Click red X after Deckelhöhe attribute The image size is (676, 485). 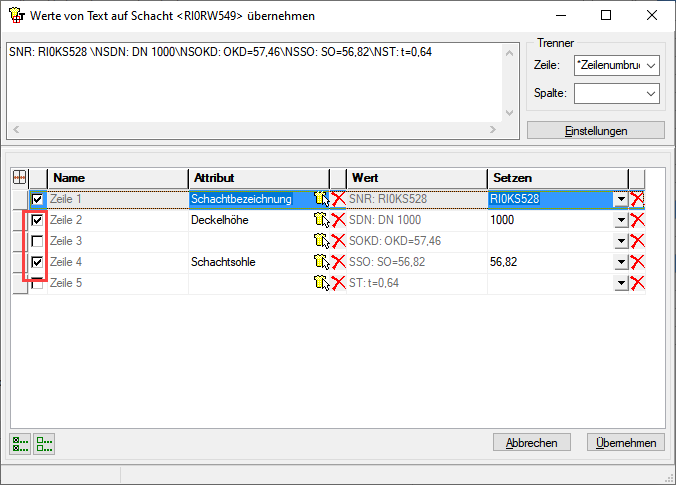tap(338, 220)
